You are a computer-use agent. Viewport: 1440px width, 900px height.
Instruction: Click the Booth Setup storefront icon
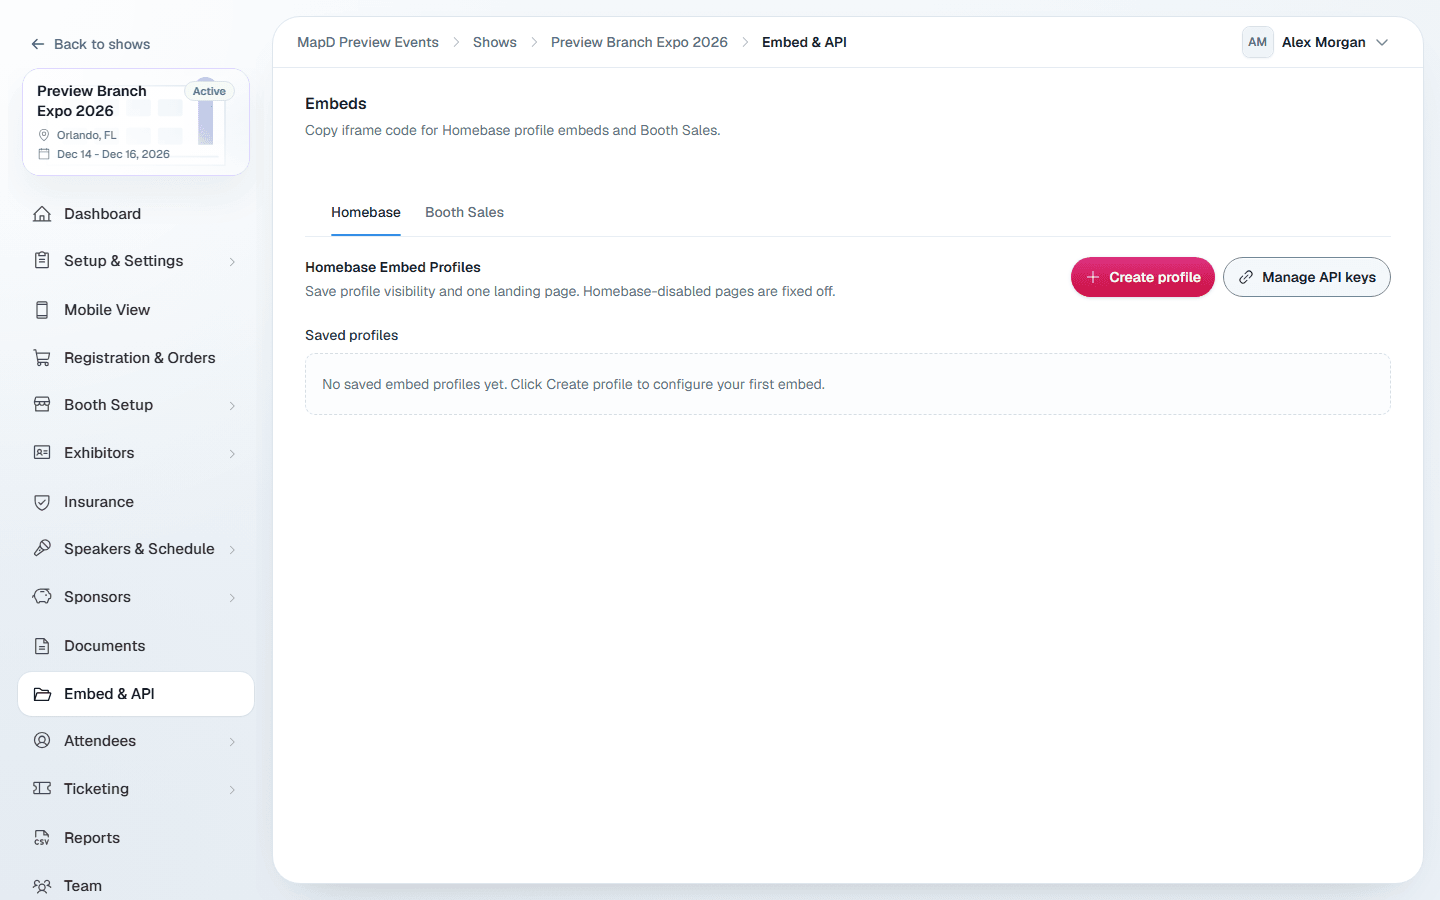42,405
